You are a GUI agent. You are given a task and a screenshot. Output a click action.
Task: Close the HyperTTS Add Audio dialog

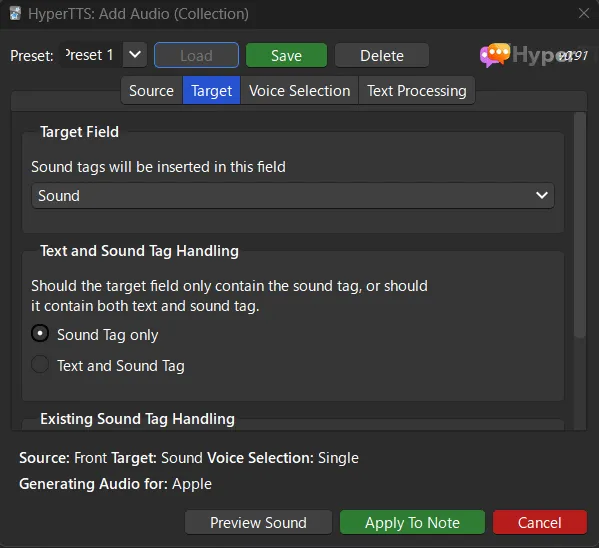point(583,13)
